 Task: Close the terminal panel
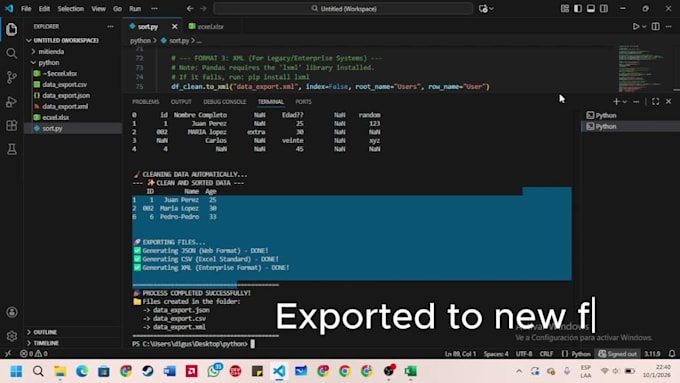click(x=669, y=101)
